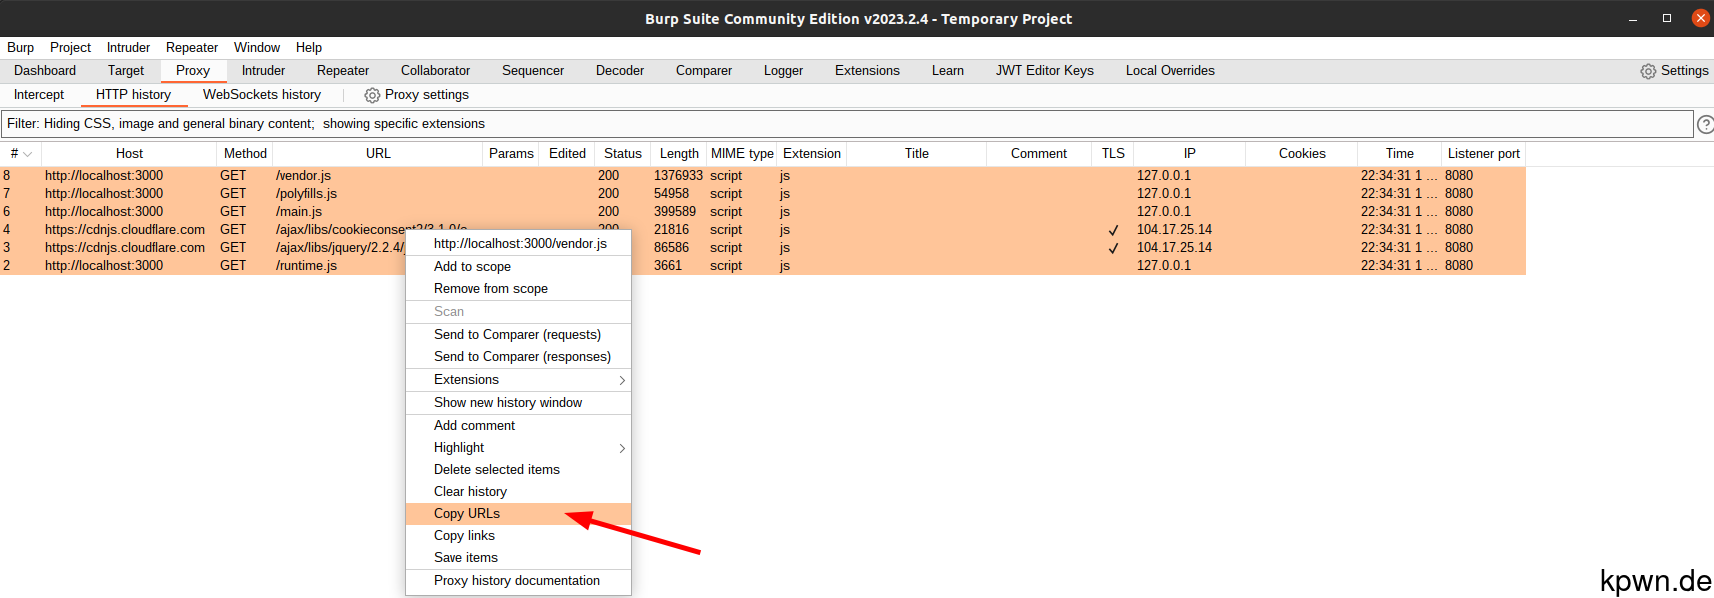Select the HTTP history sub-tab
This screenshot has height=598, width=1714.
tap(133, 95)
